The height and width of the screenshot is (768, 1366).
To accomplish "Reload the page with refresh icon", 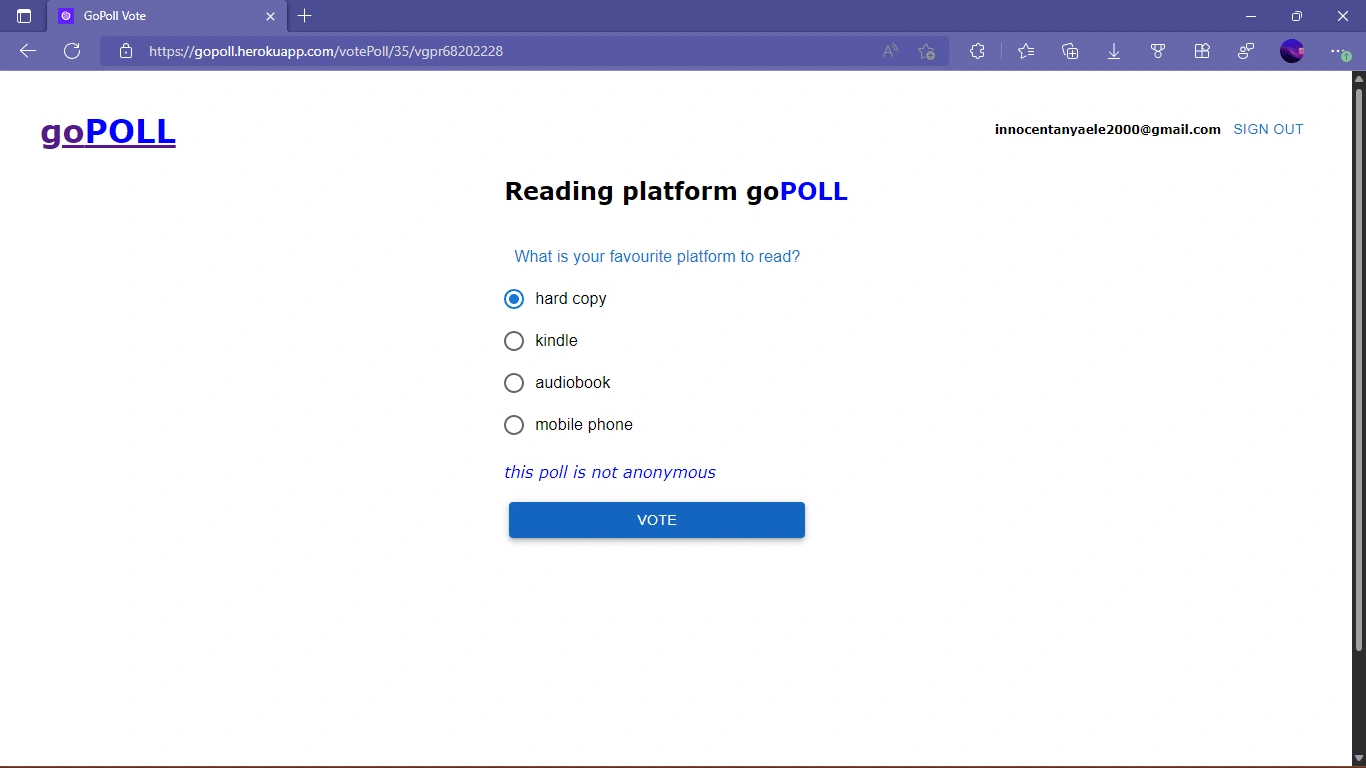I will click(x=72, y=51).
